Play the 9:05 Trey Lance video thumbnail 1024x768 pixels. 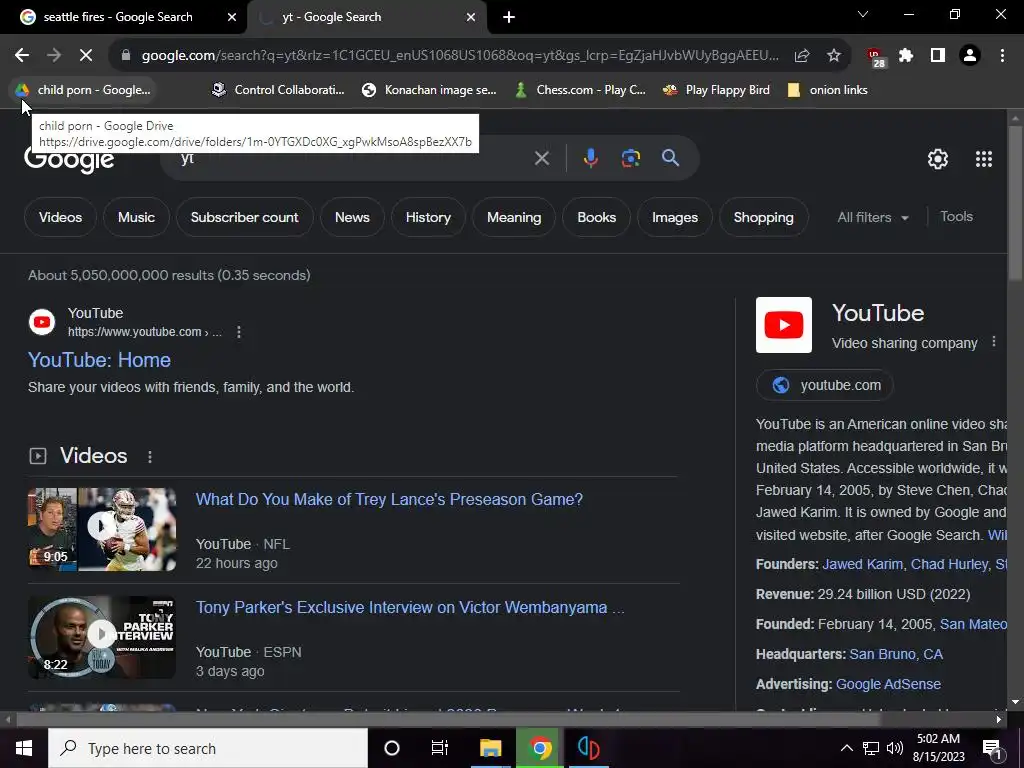click(x=102, y=530)
